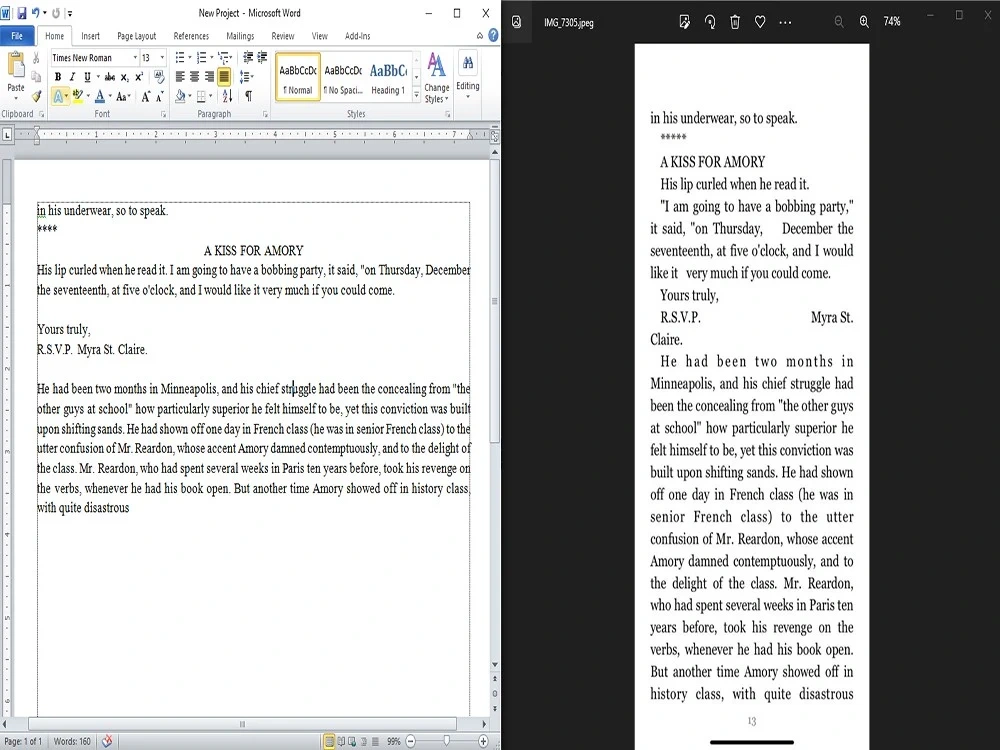Toggle Bold formatting
Screen dimensions: 1000x750
[58, 77]
